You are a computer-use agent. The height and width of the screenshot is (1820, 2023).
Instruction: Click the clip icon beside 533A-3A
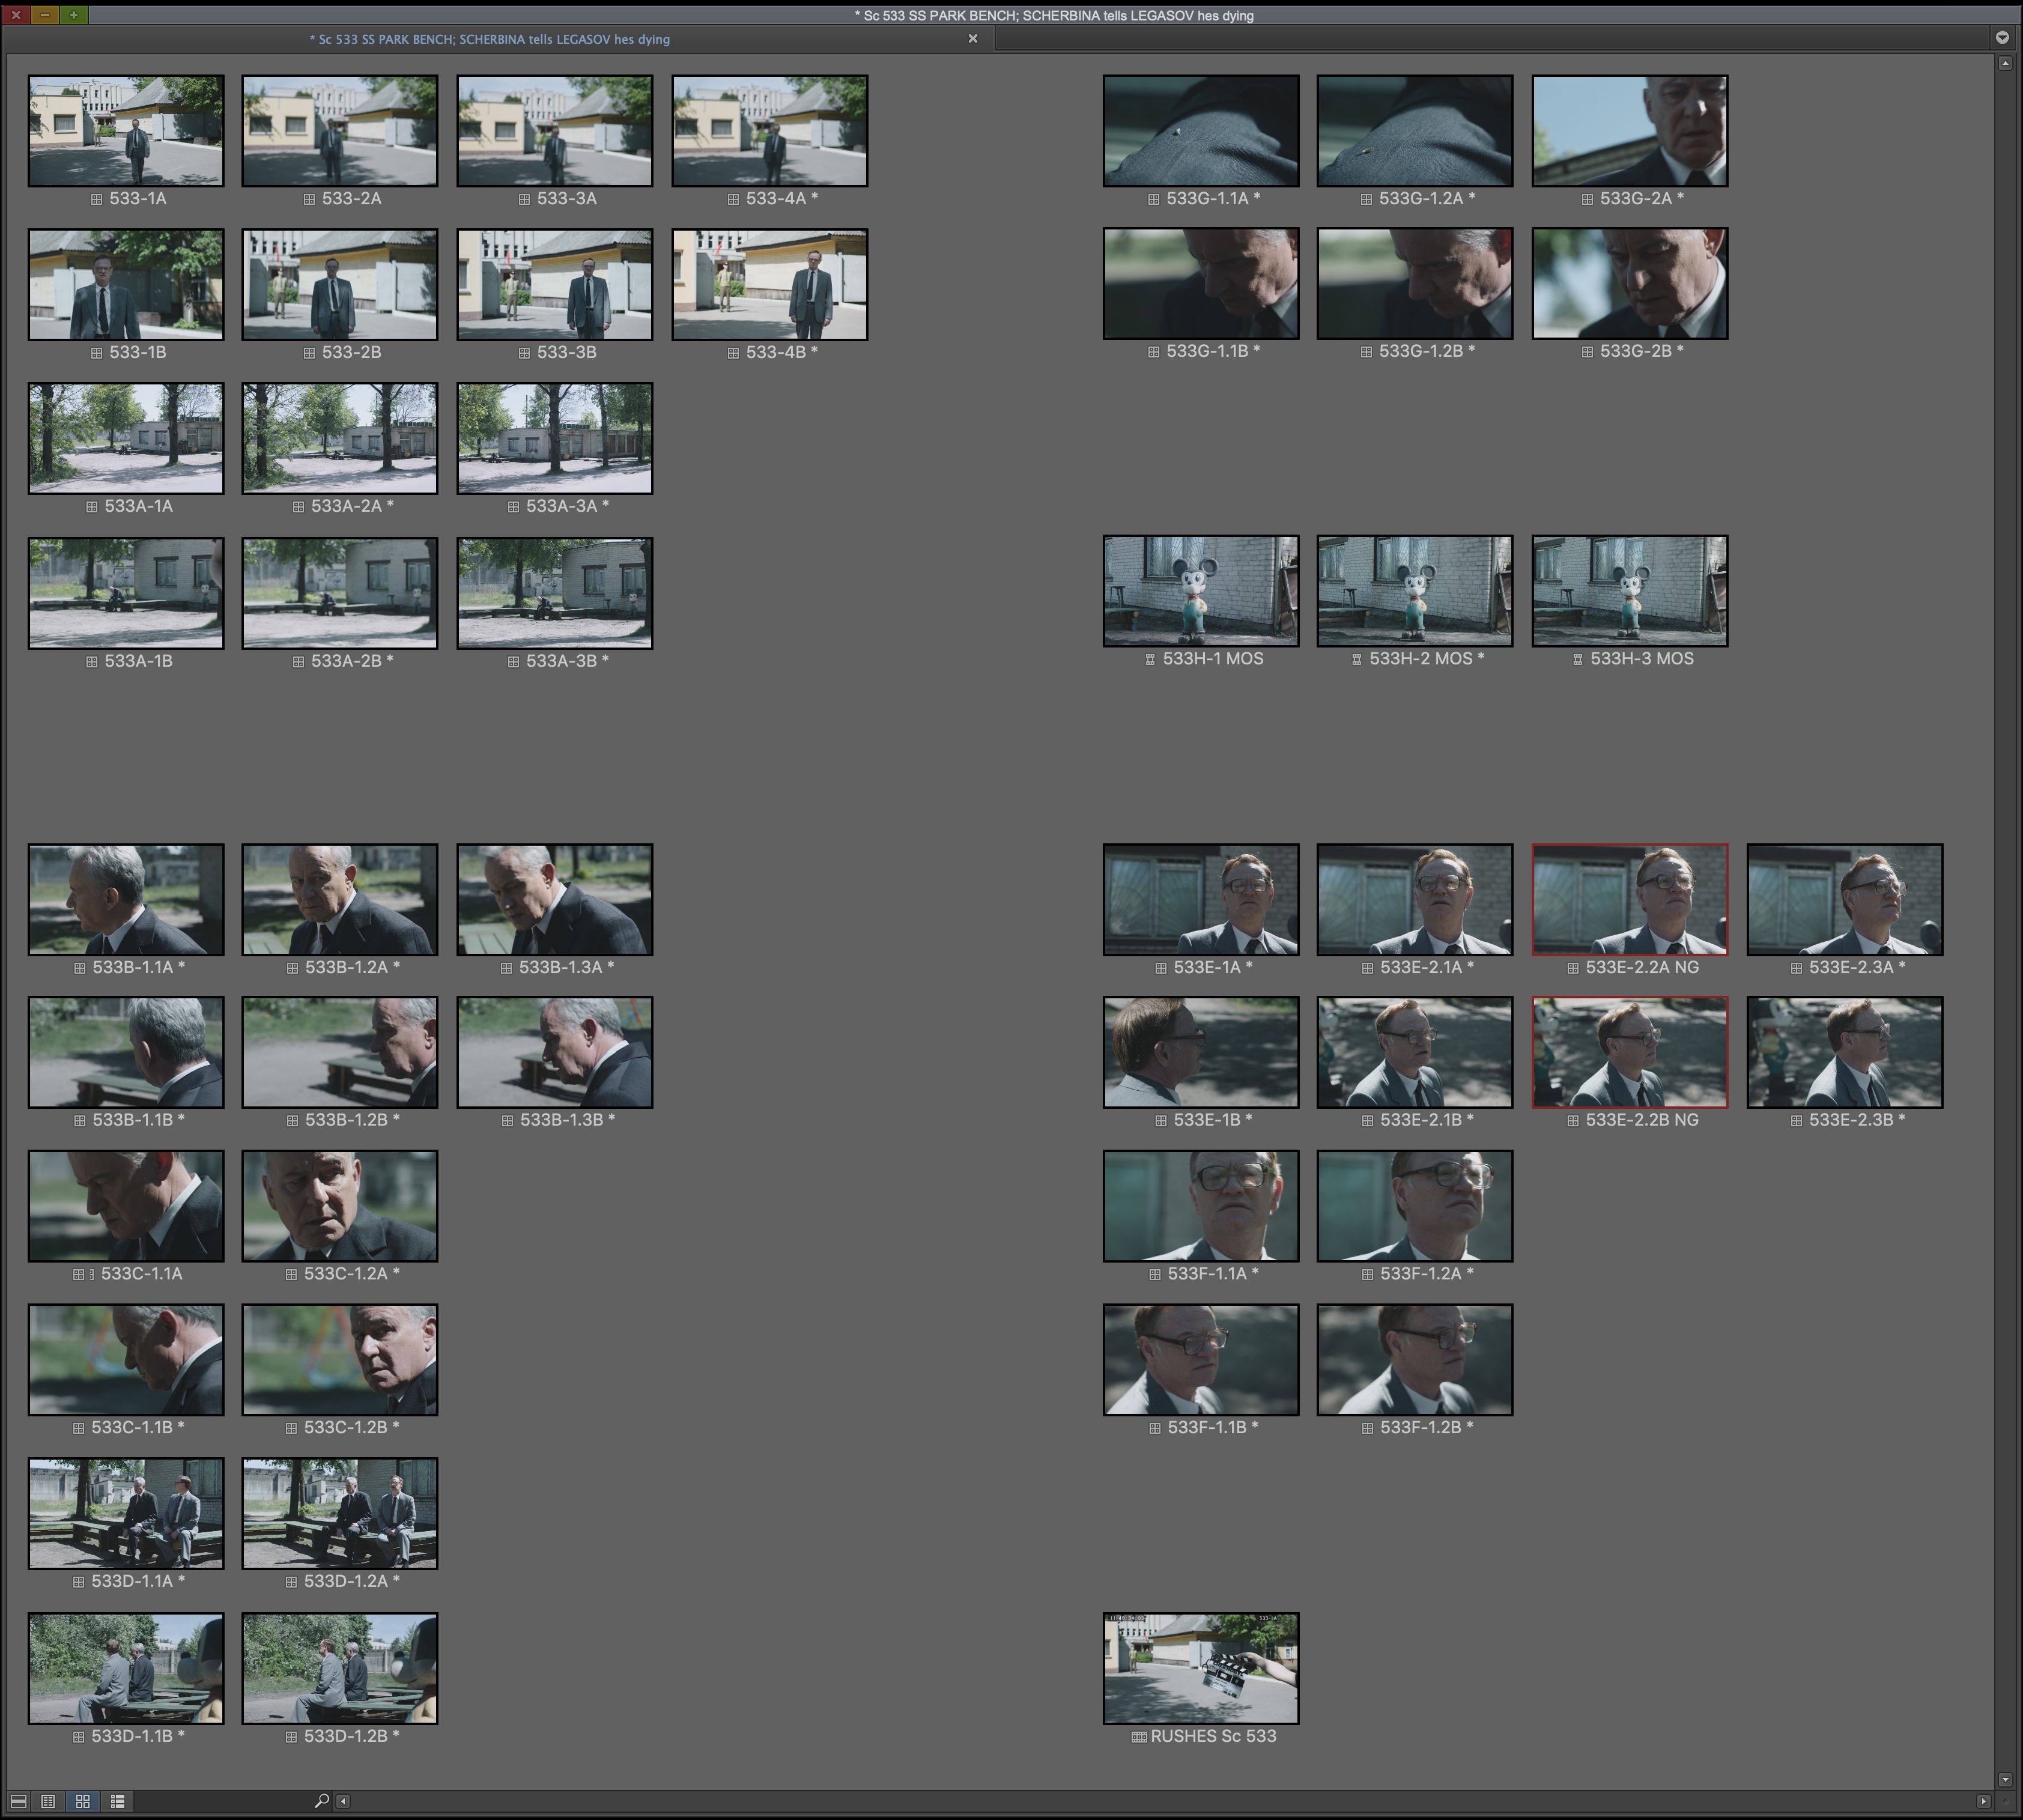[513, 507]
